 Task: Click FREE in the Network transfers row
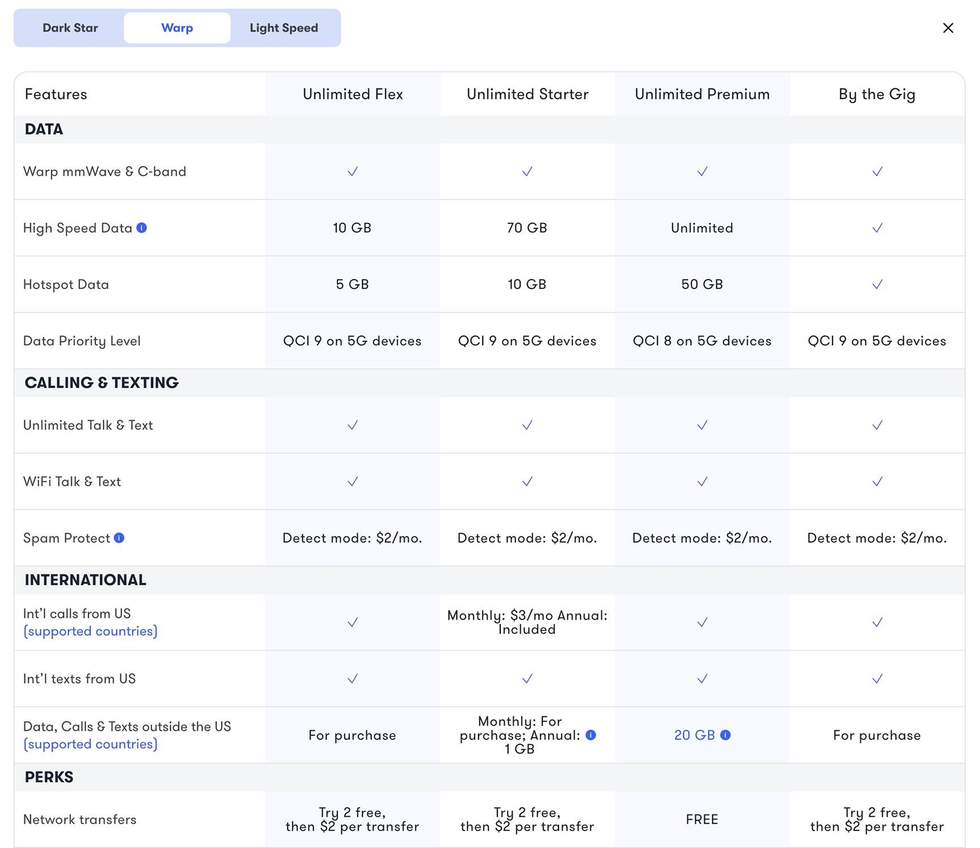pyautogui.click(x=702, y=819)
